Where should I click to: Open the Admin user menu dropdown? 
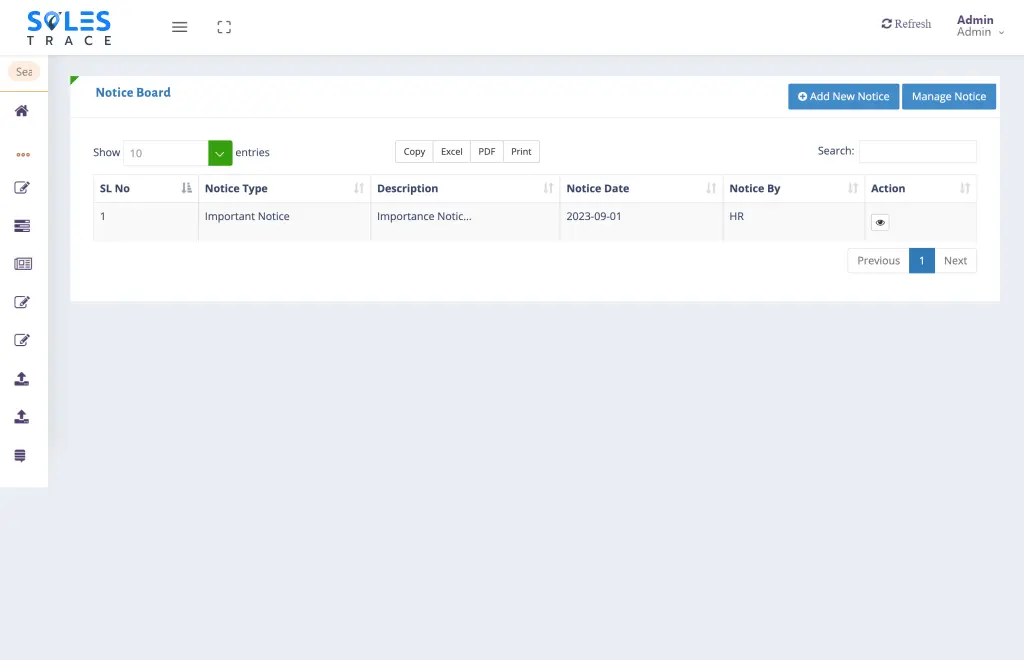pos(980,25)
